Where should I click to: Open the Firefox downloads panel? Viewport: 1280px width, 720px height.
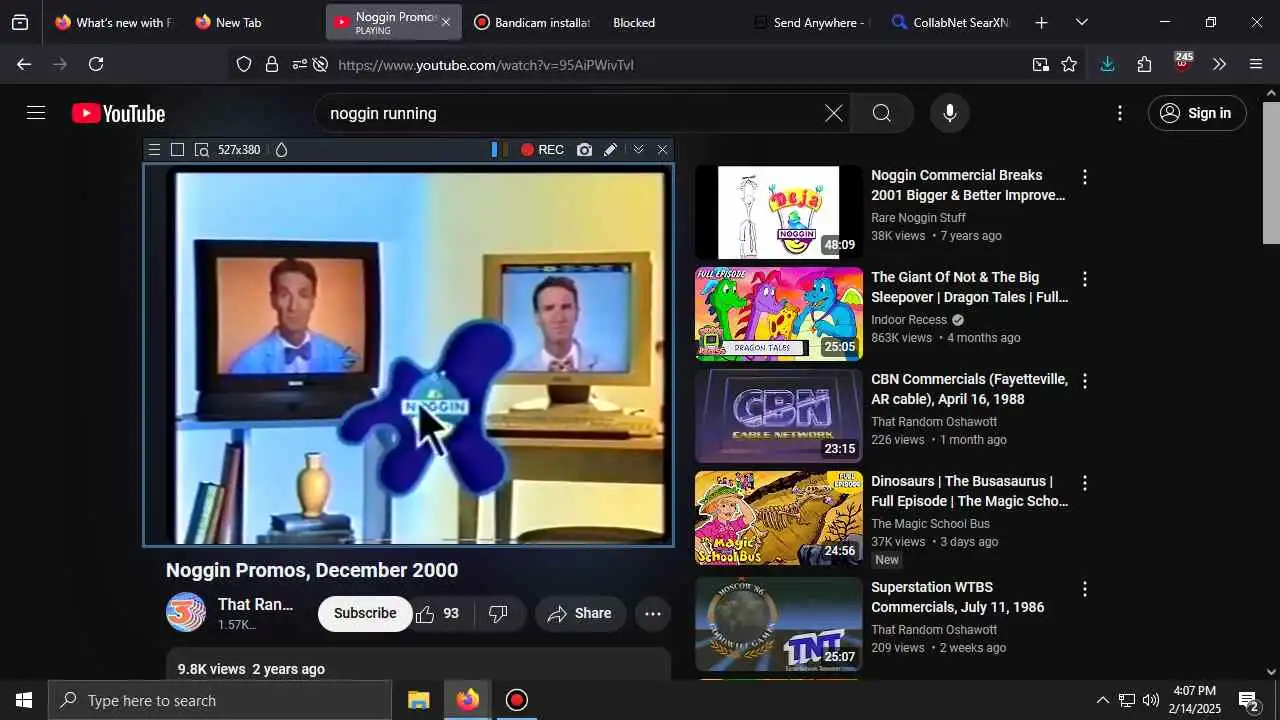[x=1107, y=64]
